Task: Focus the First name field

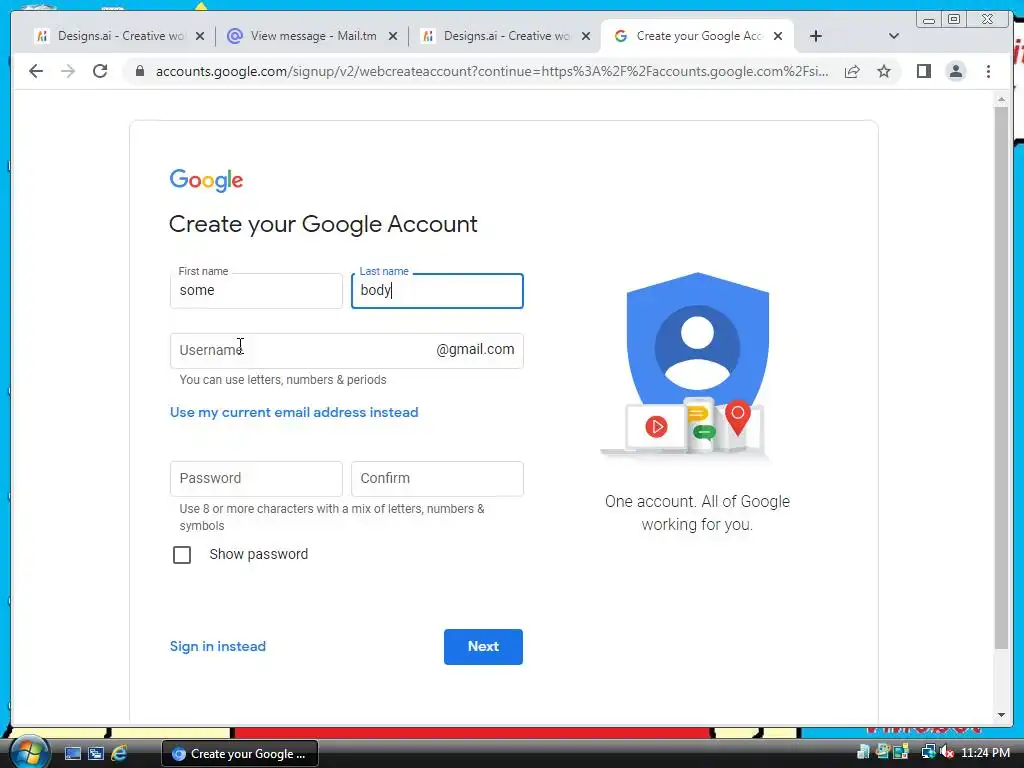Action: (x=256, y=291)
